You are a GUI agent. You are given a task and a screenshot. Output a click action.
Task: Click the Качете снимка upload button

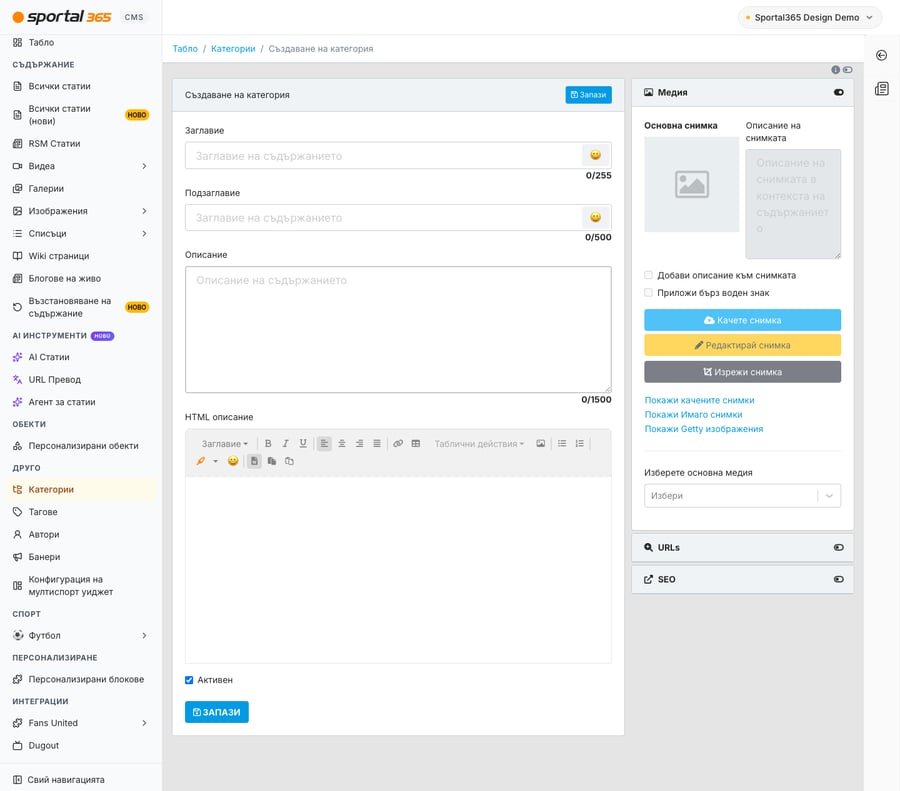click(742, 320)
